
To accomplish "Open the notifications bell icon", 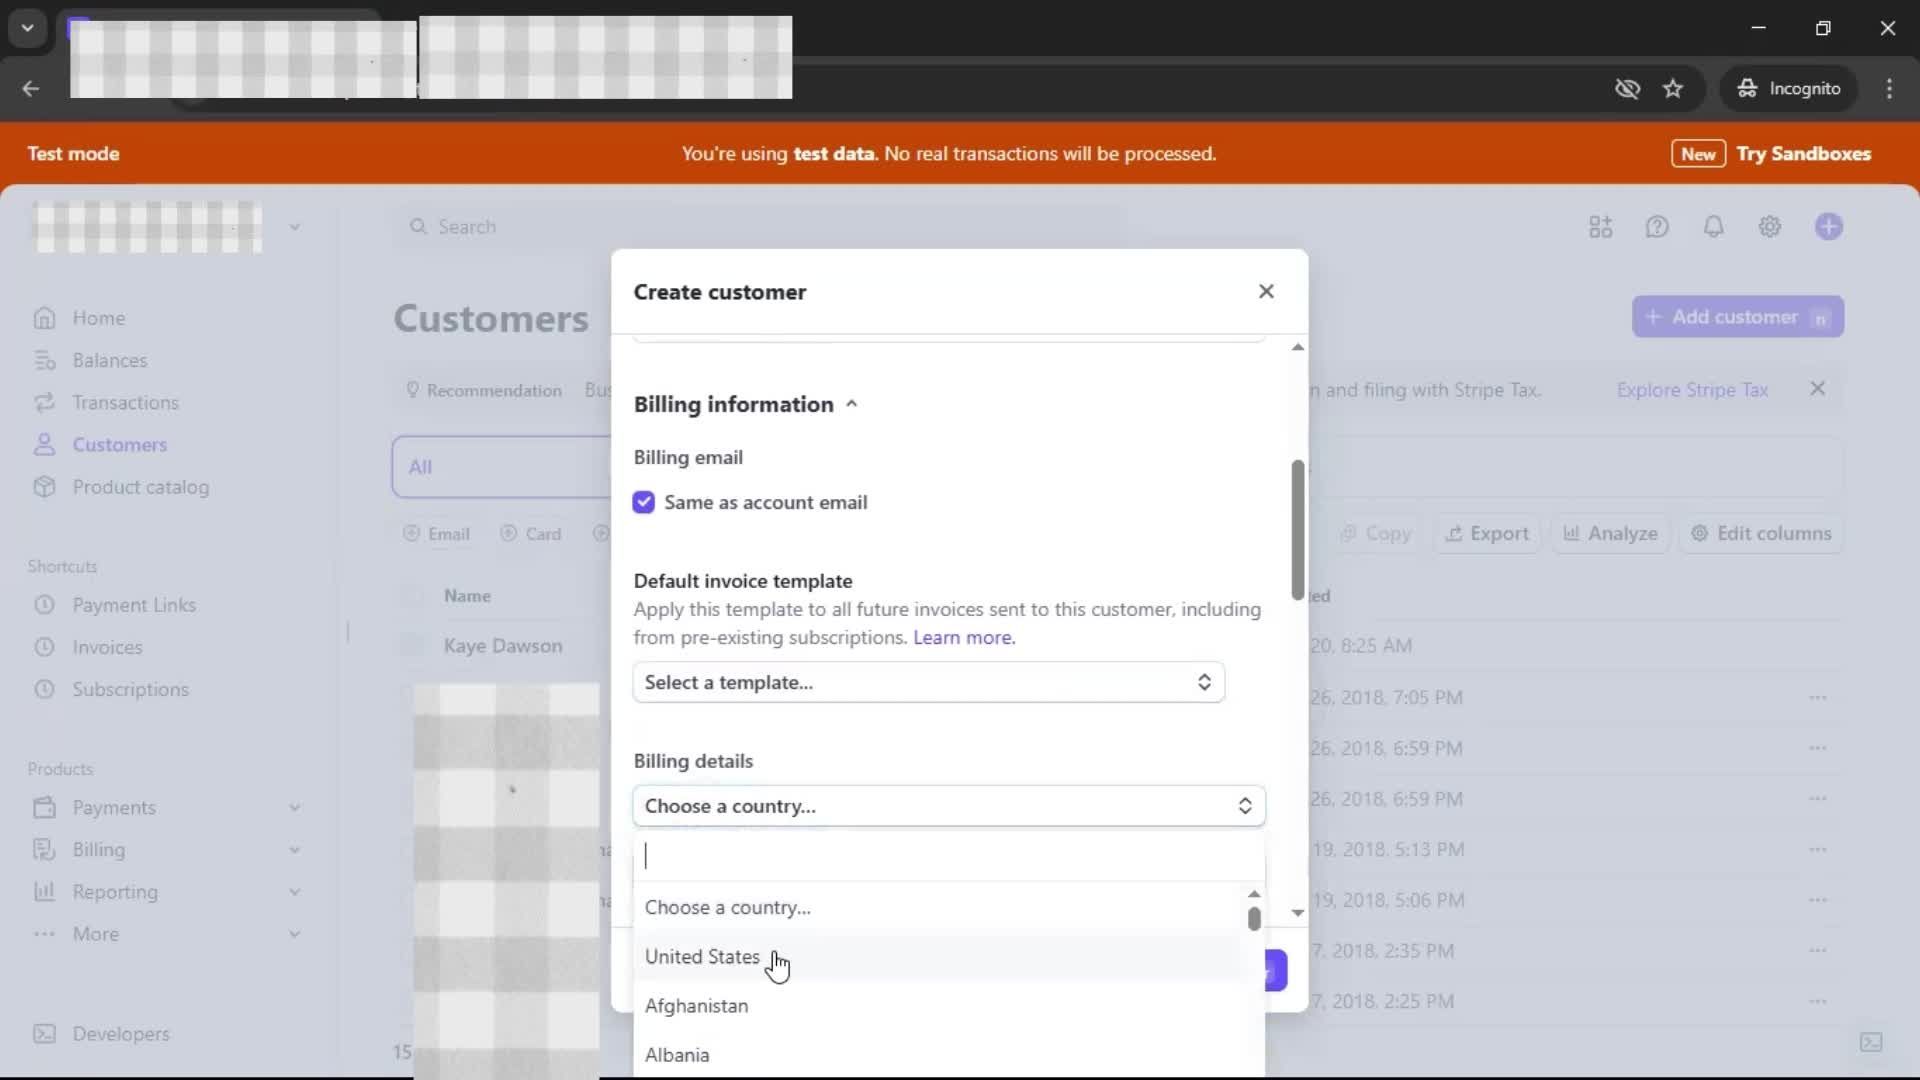I will point(1713,227).
